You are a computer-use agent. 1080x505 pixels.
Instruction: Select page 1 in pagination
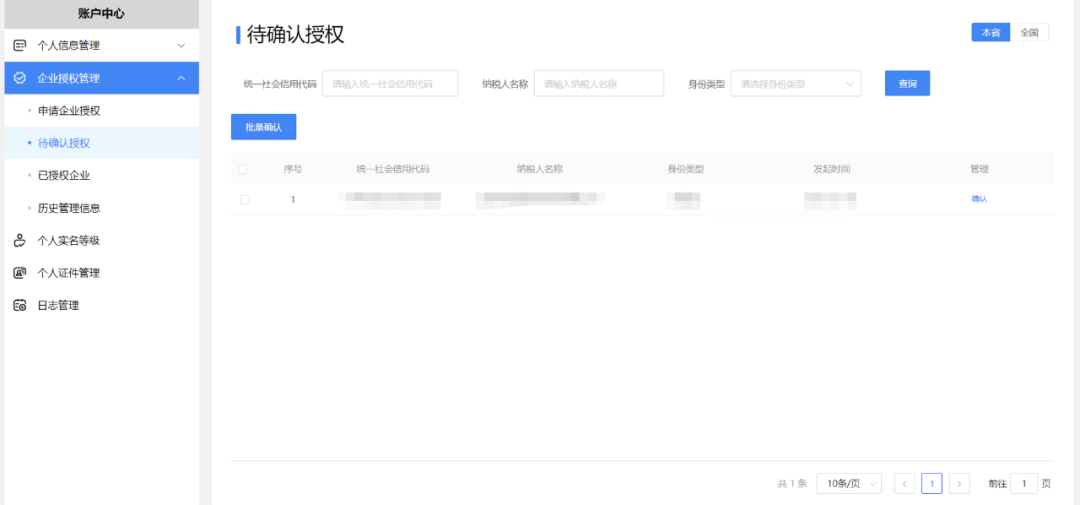pyautogui.click(x=932, y=484)
